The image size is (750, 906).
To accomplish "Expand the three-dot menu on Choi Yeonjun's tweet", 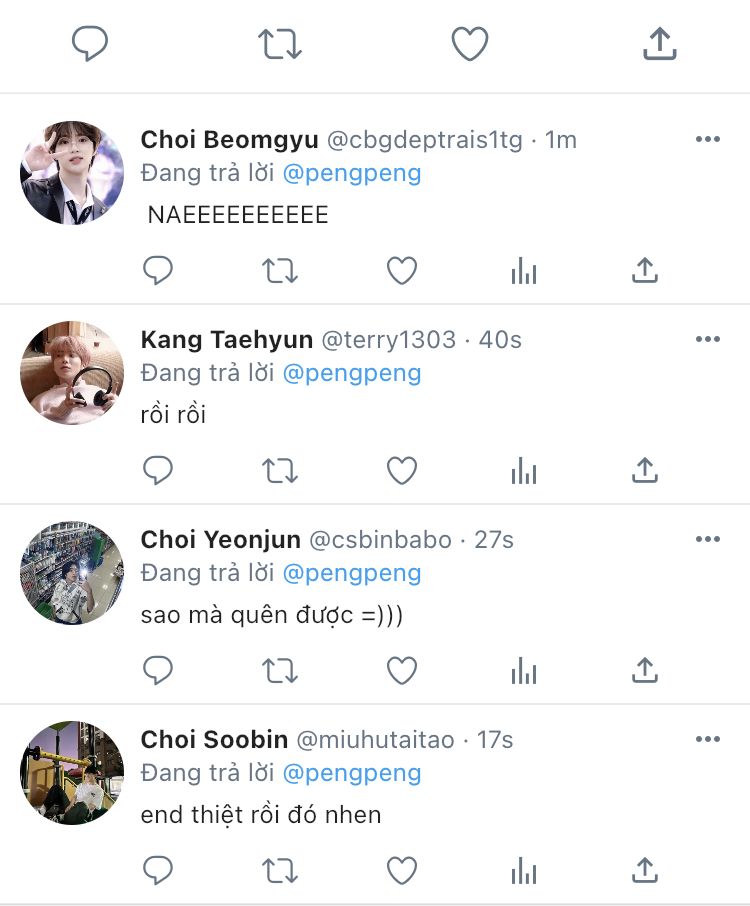I will pos(708,540).
